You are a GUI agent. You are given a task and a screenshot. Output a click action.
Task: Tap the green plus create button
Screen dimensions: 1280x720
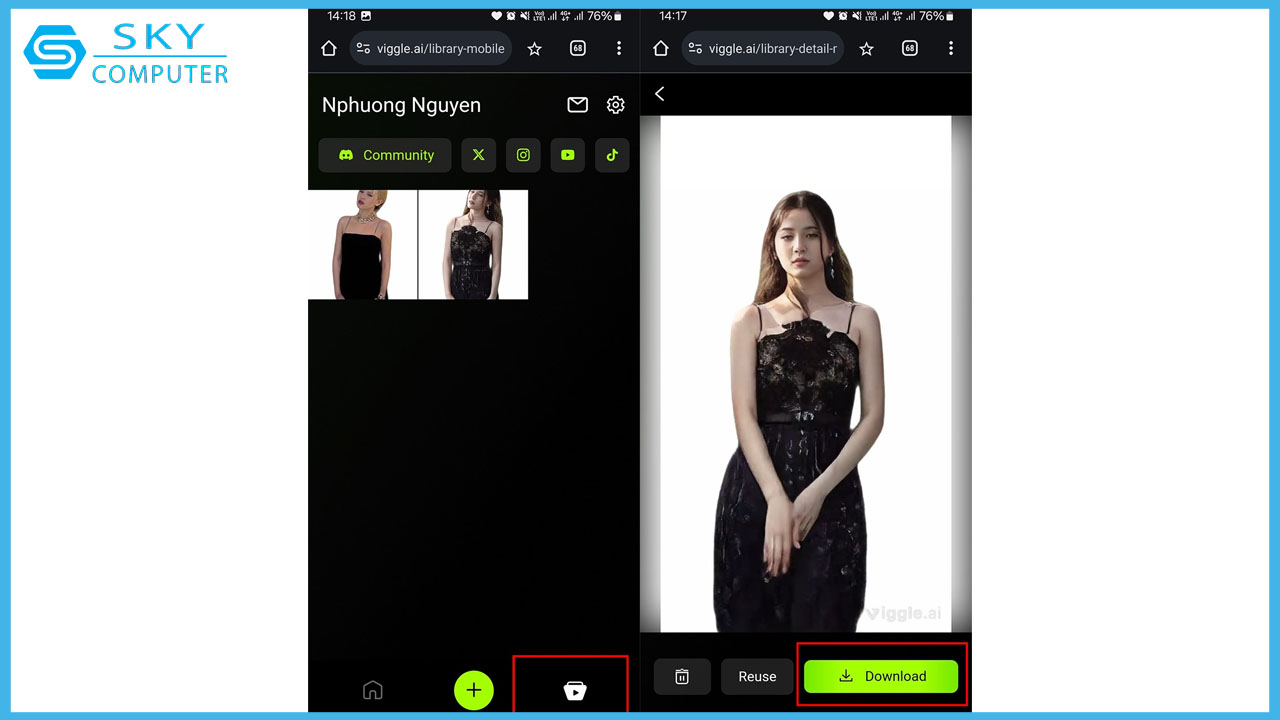[x=474, y=690]
